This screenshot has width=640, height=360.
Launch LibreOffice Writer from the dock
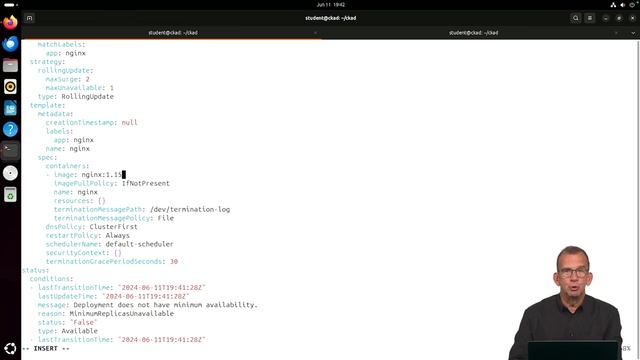click(x=10, y=108)
